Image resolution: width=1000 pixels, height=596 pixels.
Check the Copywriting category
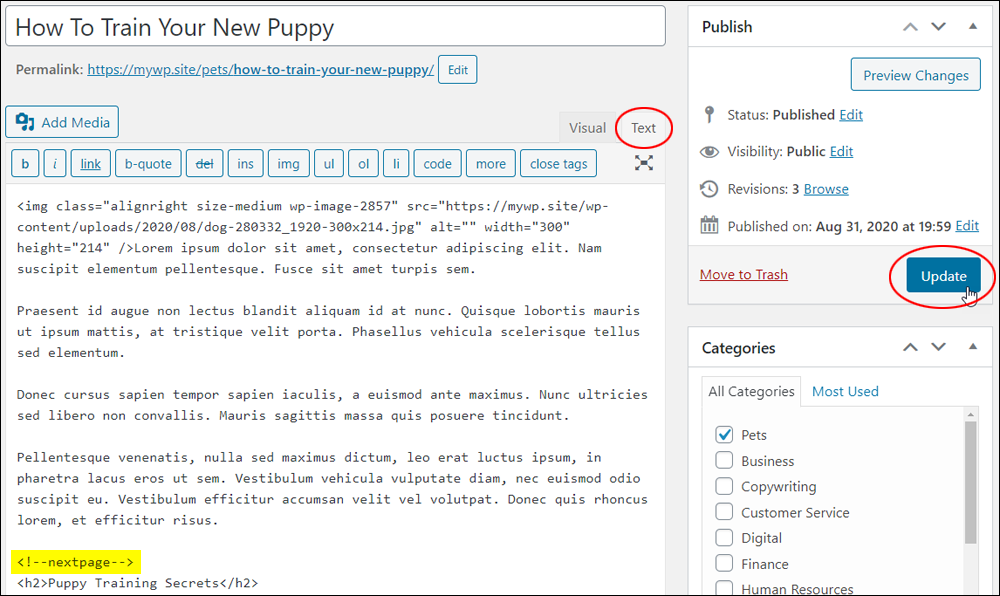coord(724,486)
